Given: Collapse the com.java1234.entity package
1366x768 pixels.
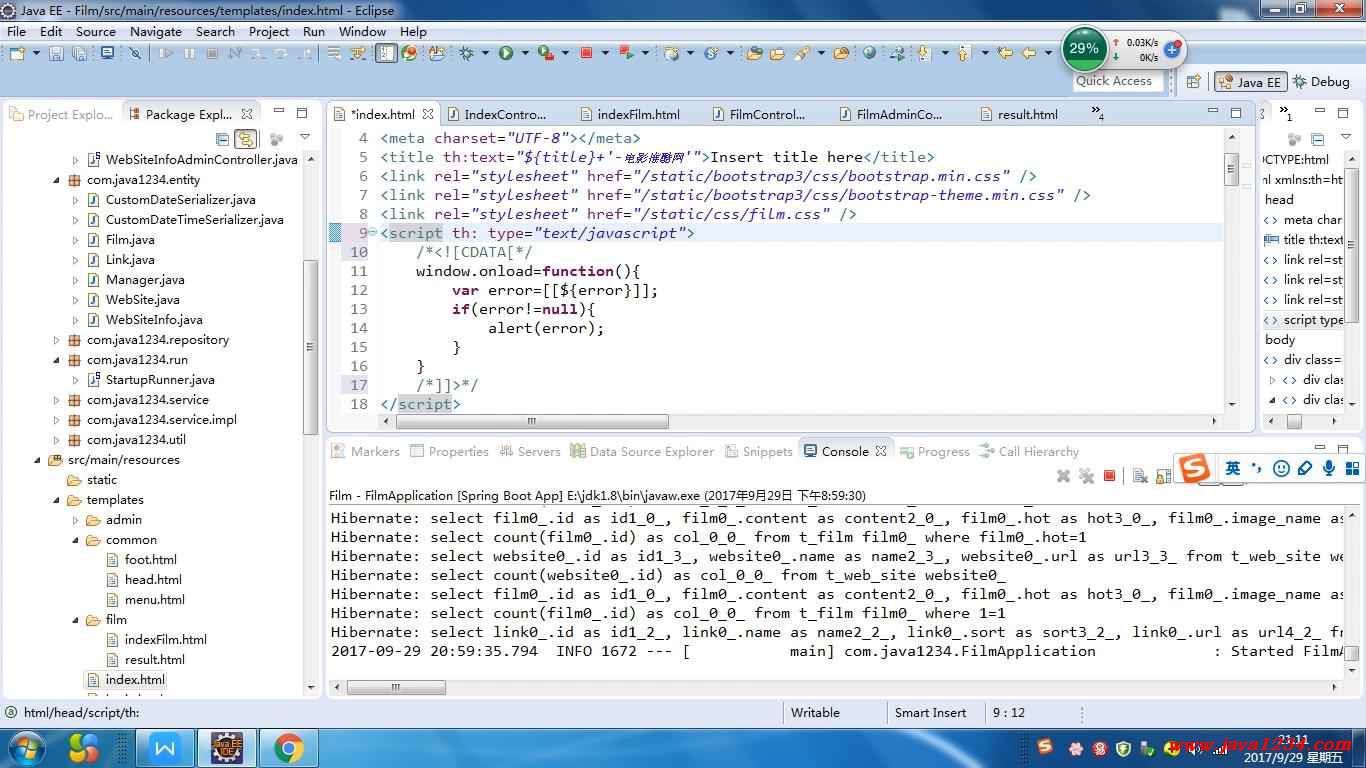Looking at the screenshot, I should pos(57,180).
